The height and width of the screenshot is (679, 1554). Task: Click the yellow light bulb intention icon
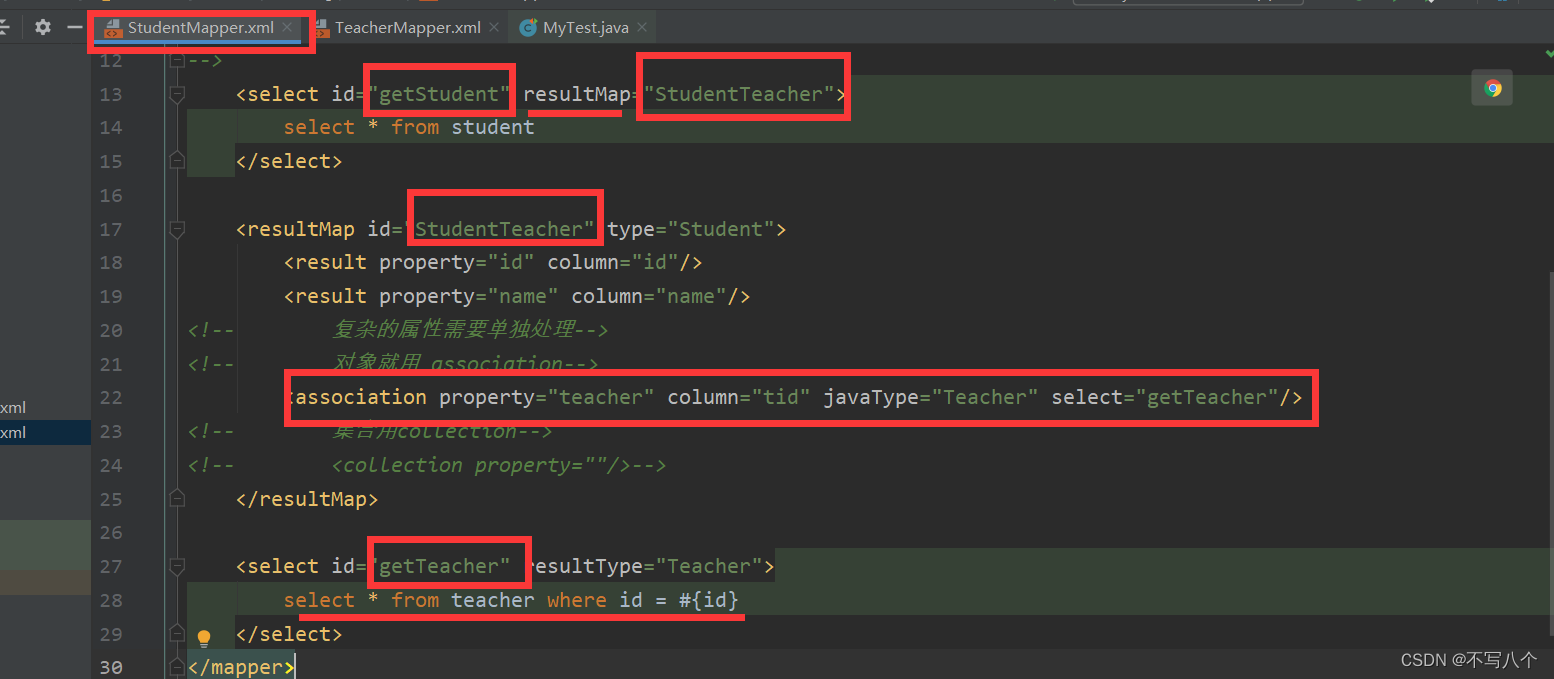pos(204,637)
